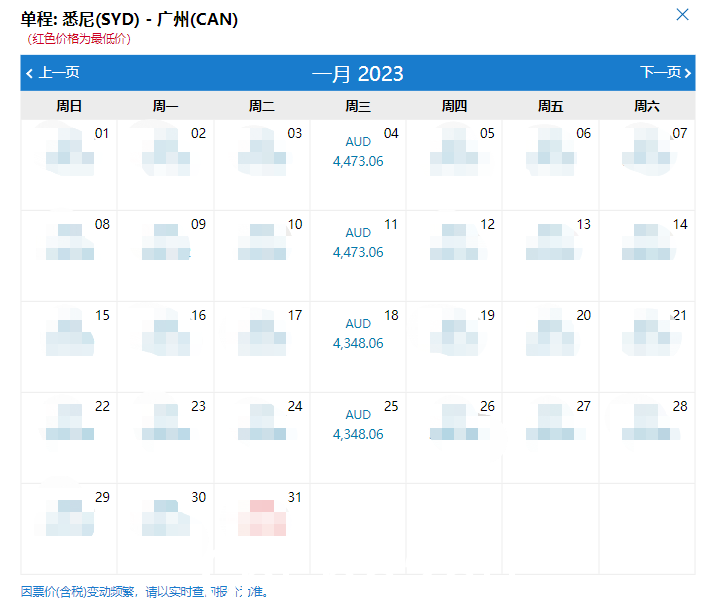Click the day 27 cell

point(550,438)
